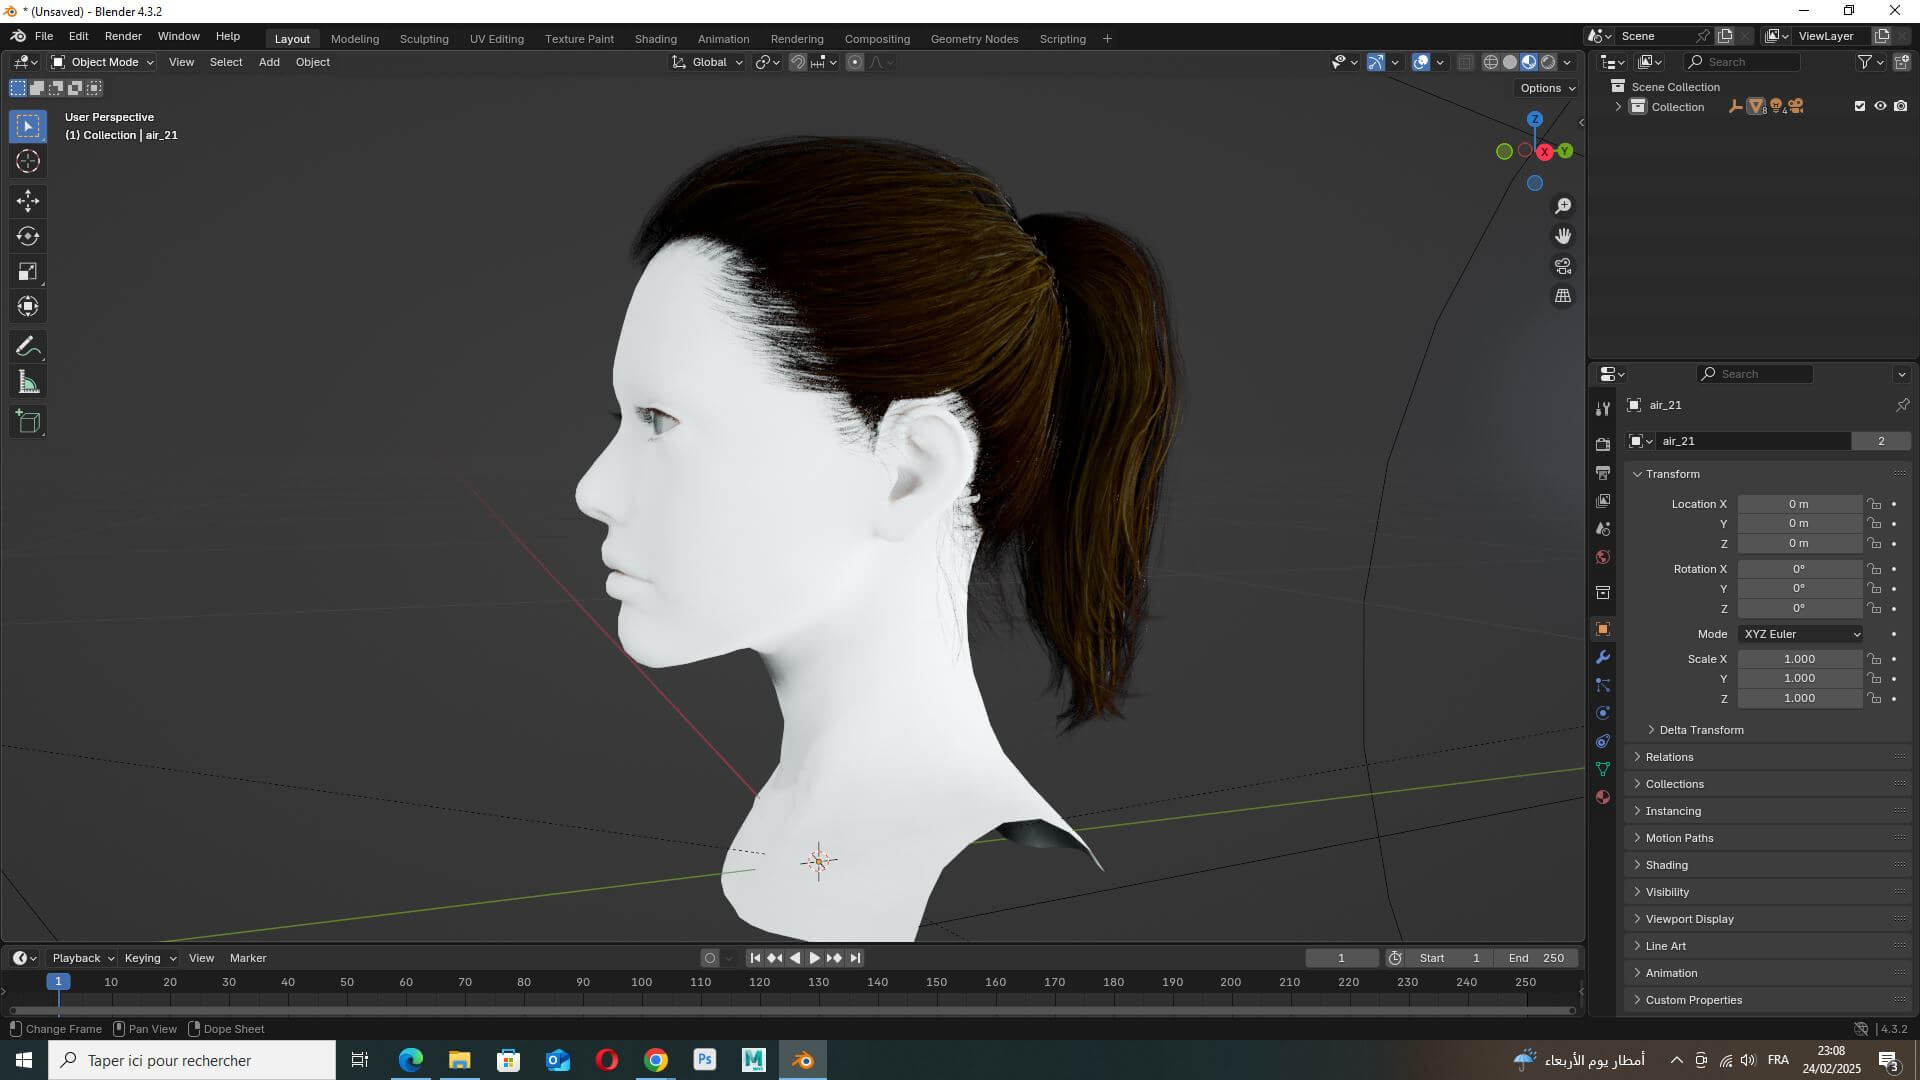Screen dimensions: 1920x1080
Task: Hide Collection with eye icon
Action: click(x=1880, y=106)
